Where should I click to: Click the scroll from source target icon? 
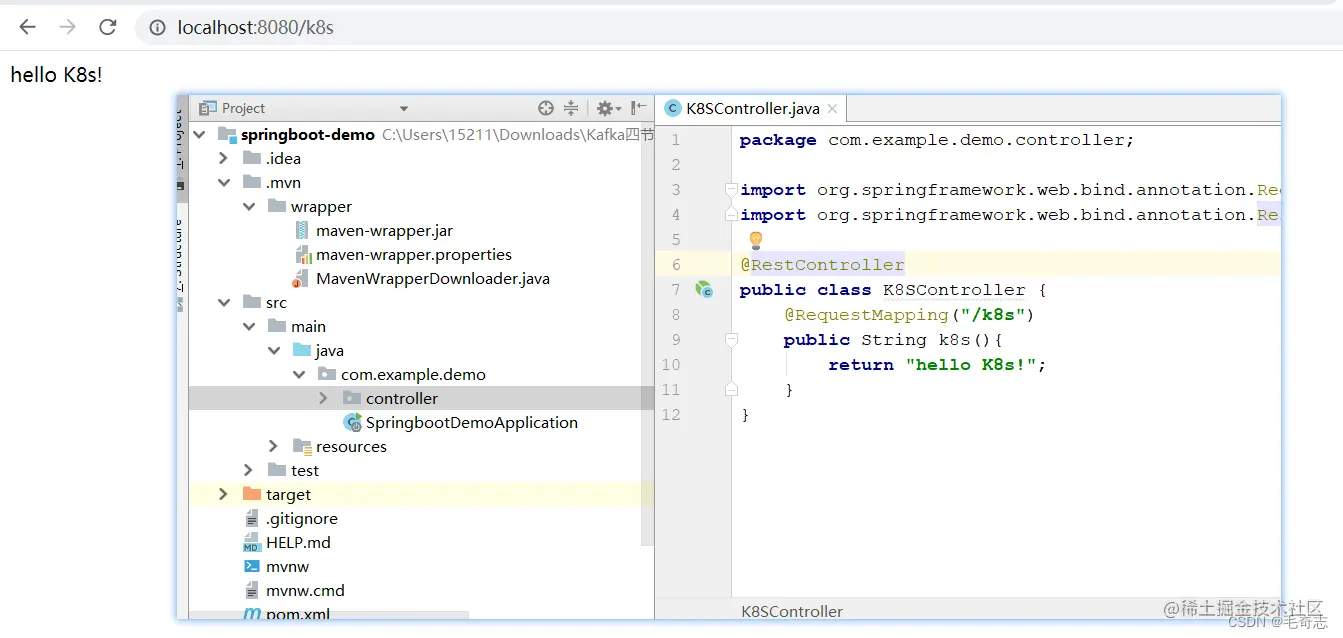[x=545, y=108]
